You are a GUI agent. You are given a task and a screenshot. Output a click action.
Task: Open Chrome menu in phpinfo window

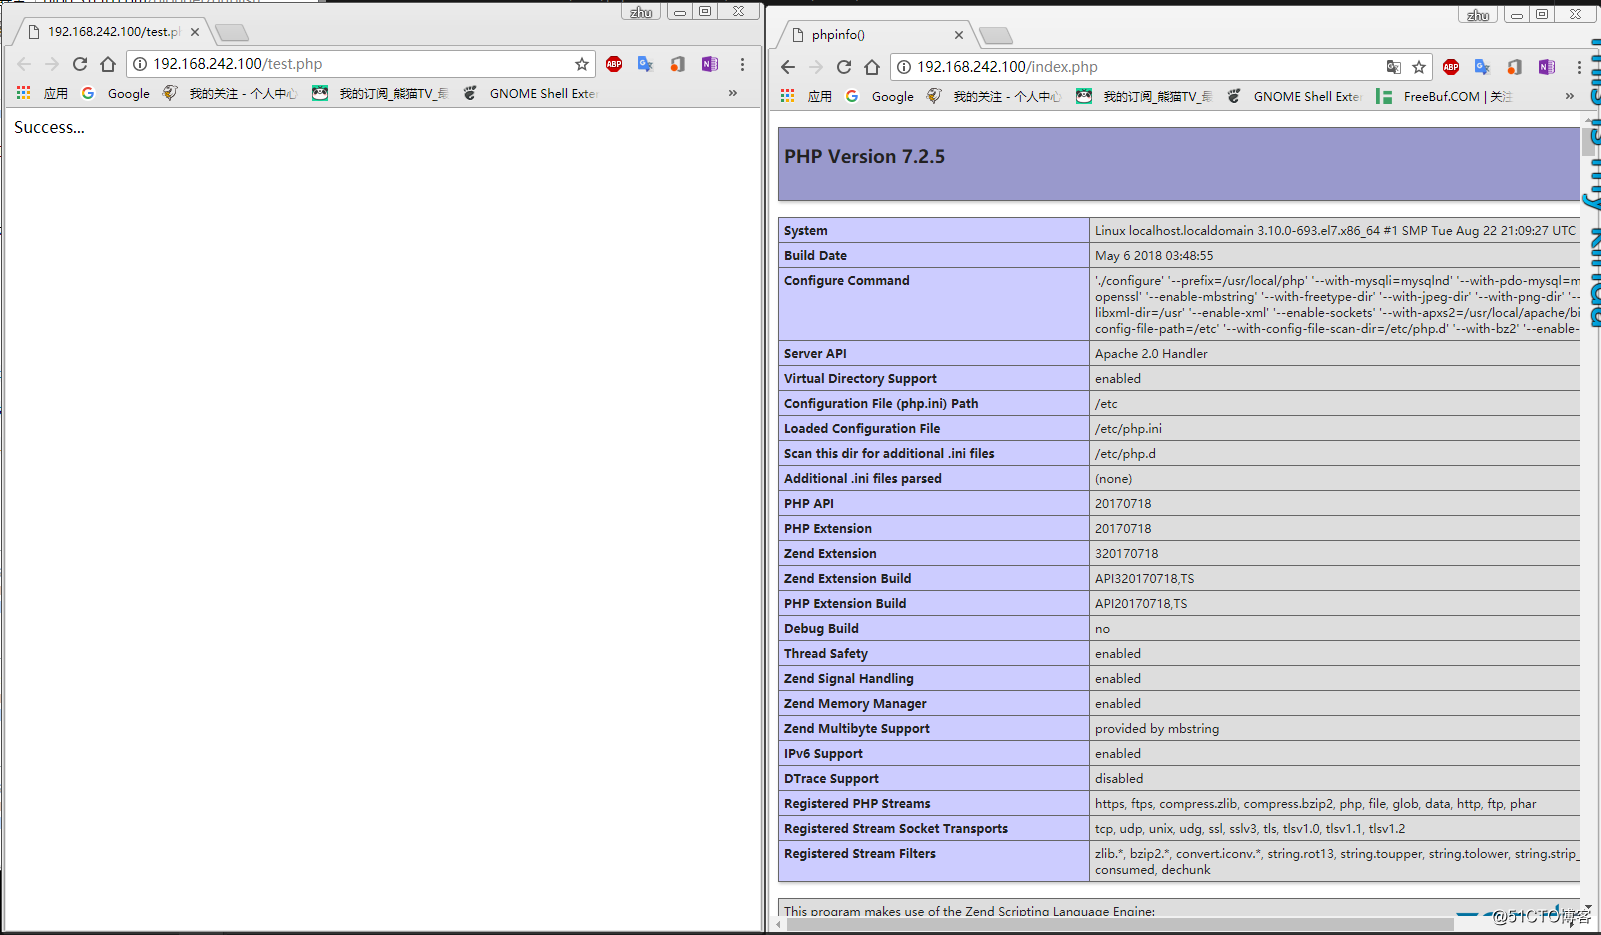click(x=1579, y=67)
